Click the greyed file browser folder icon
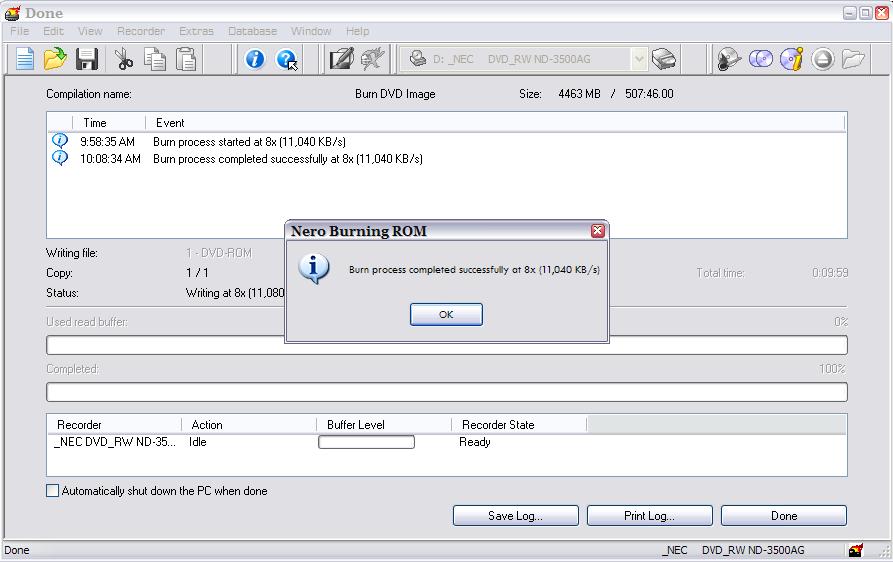This screenshot has height=562, width=893. click(853, 59)
